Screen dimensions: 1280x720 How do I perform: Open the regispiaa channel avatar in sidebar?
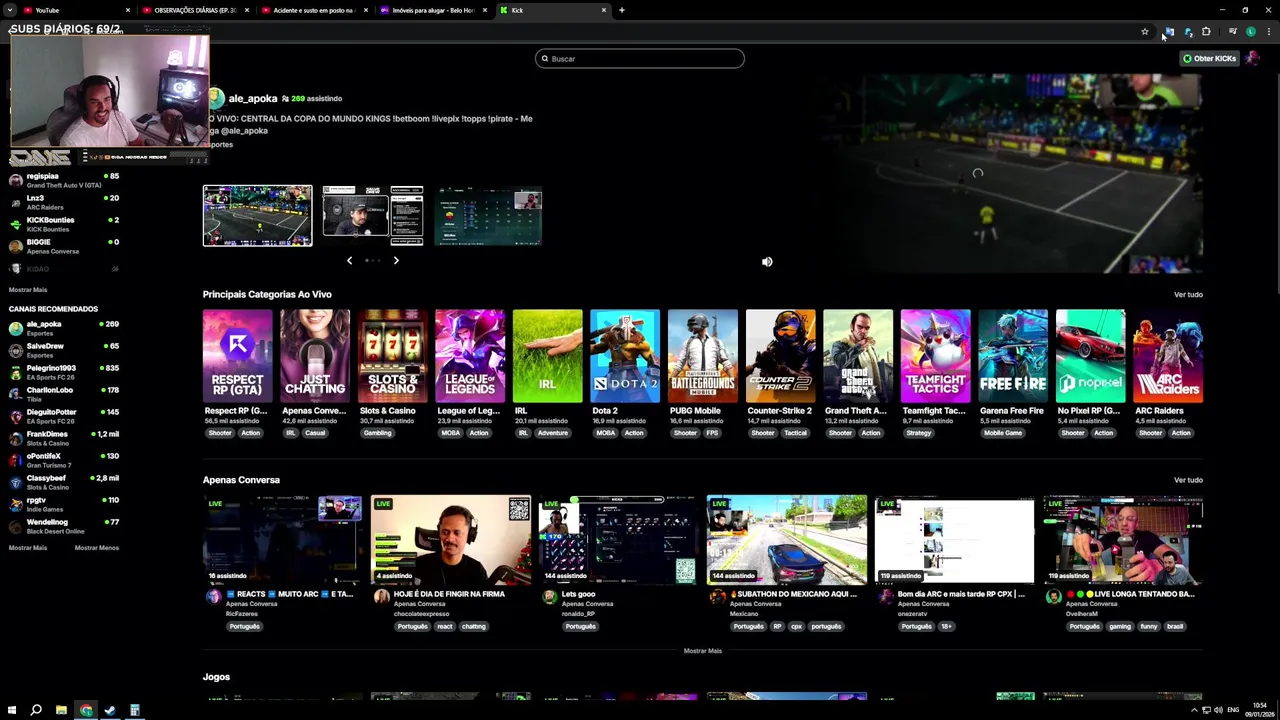15,181
